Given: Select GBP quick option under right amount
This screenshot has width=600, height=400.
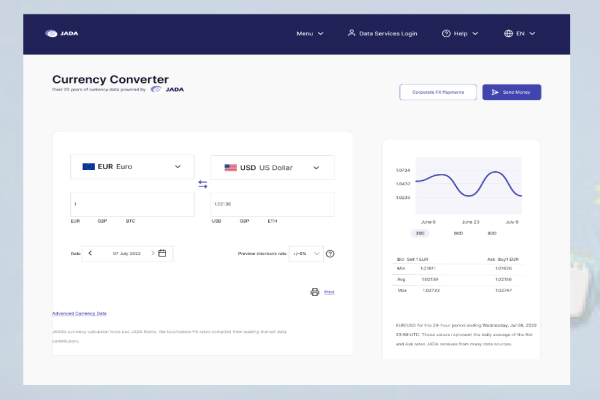Looking at the screenshot, I should click(x=245, y=221).
